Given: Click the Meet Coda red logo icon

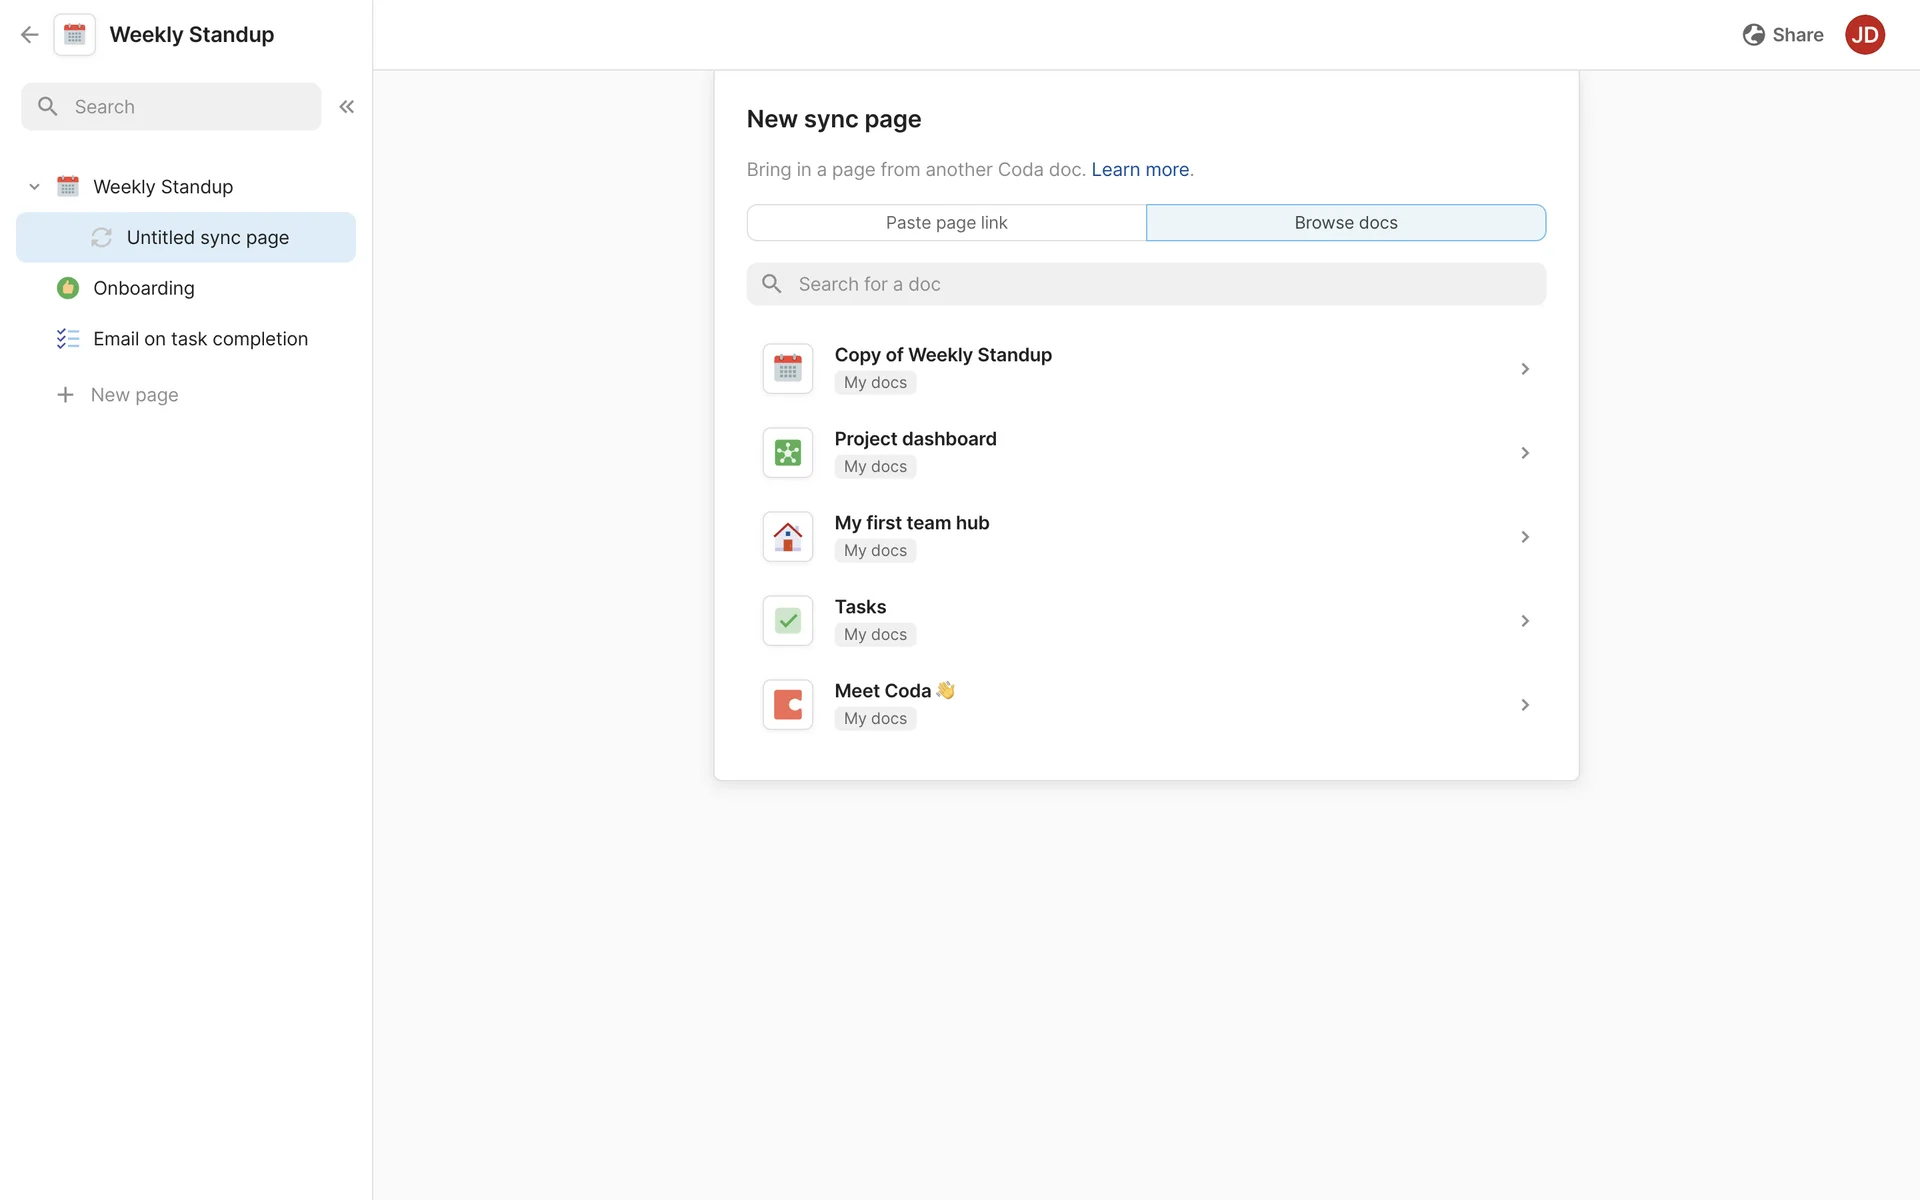Looking at the screenshot, I should coord(788,705).
